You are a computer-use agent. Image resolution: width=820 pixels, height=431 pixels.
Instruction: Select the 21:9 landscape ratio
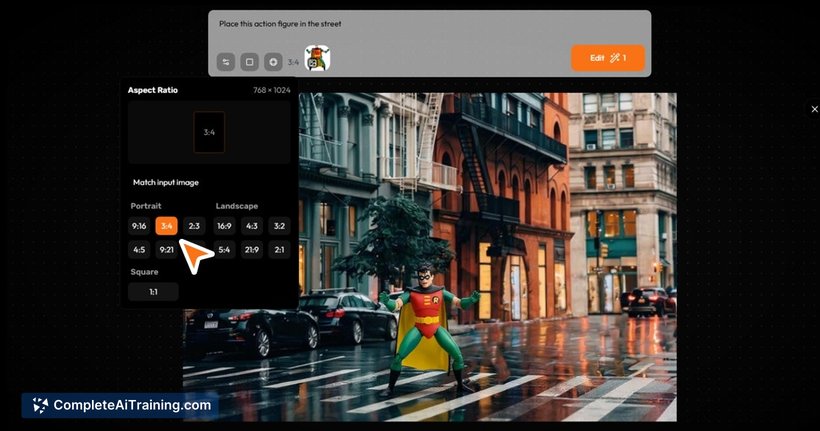[252, 249]
